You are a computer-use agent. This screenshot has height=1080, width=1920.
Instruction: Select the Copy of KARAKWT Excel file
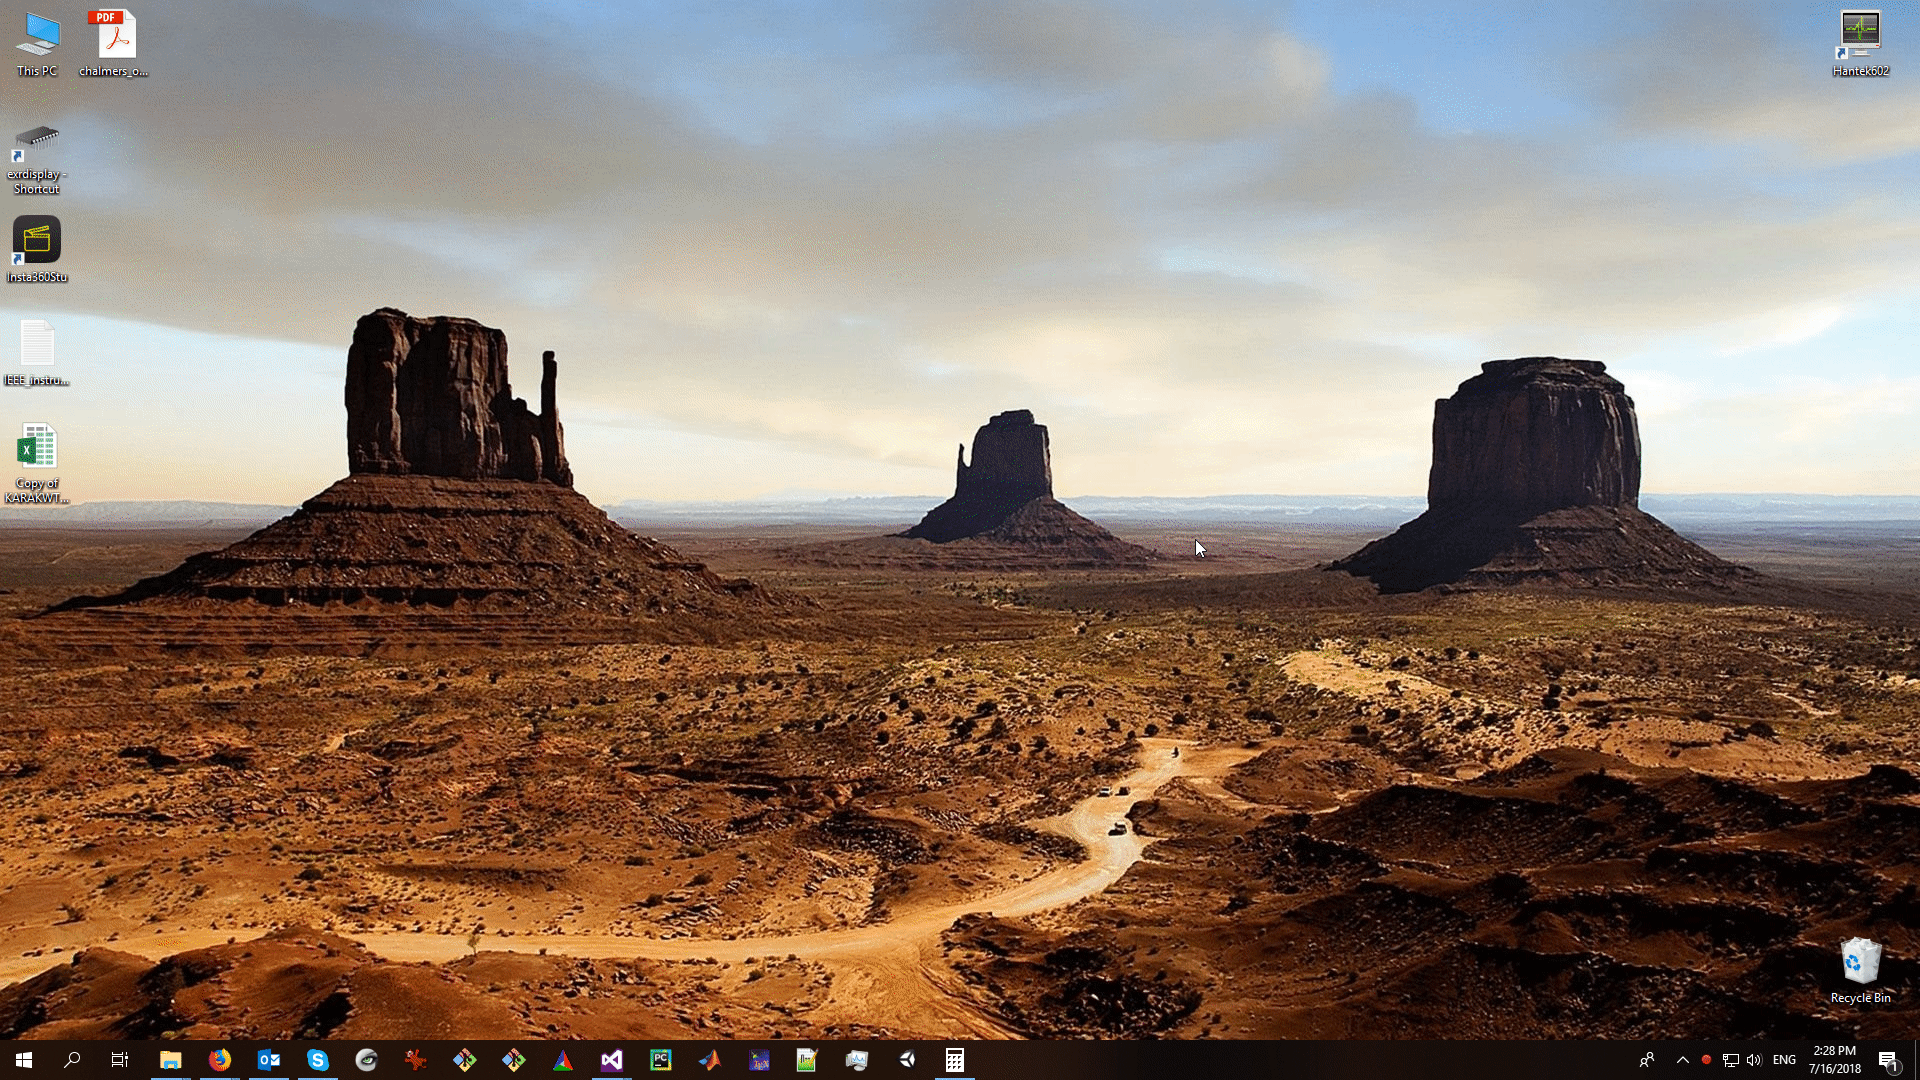(x=37, y=462)
